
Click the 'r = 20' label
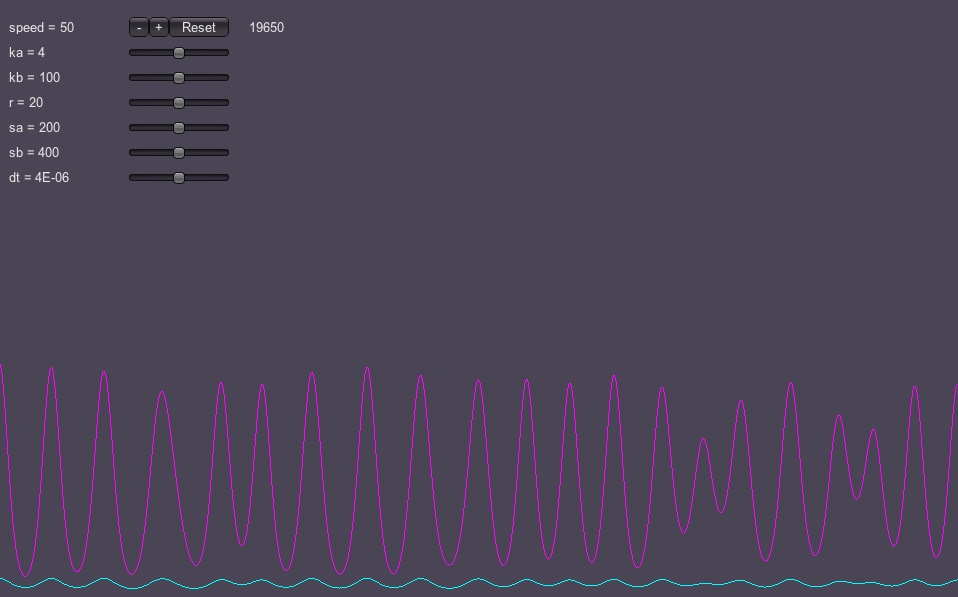point(26,103)
